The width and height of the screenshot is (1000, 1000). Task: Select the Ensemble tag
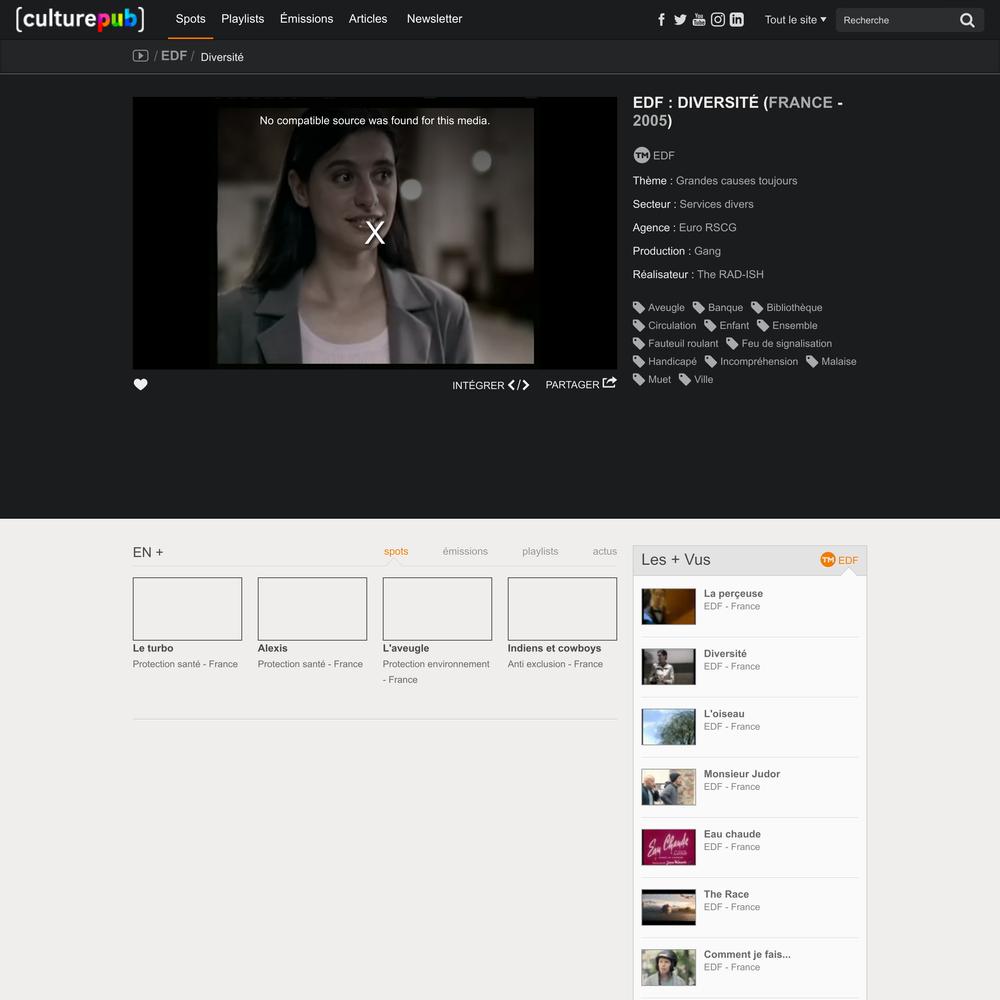click(788, 325)
